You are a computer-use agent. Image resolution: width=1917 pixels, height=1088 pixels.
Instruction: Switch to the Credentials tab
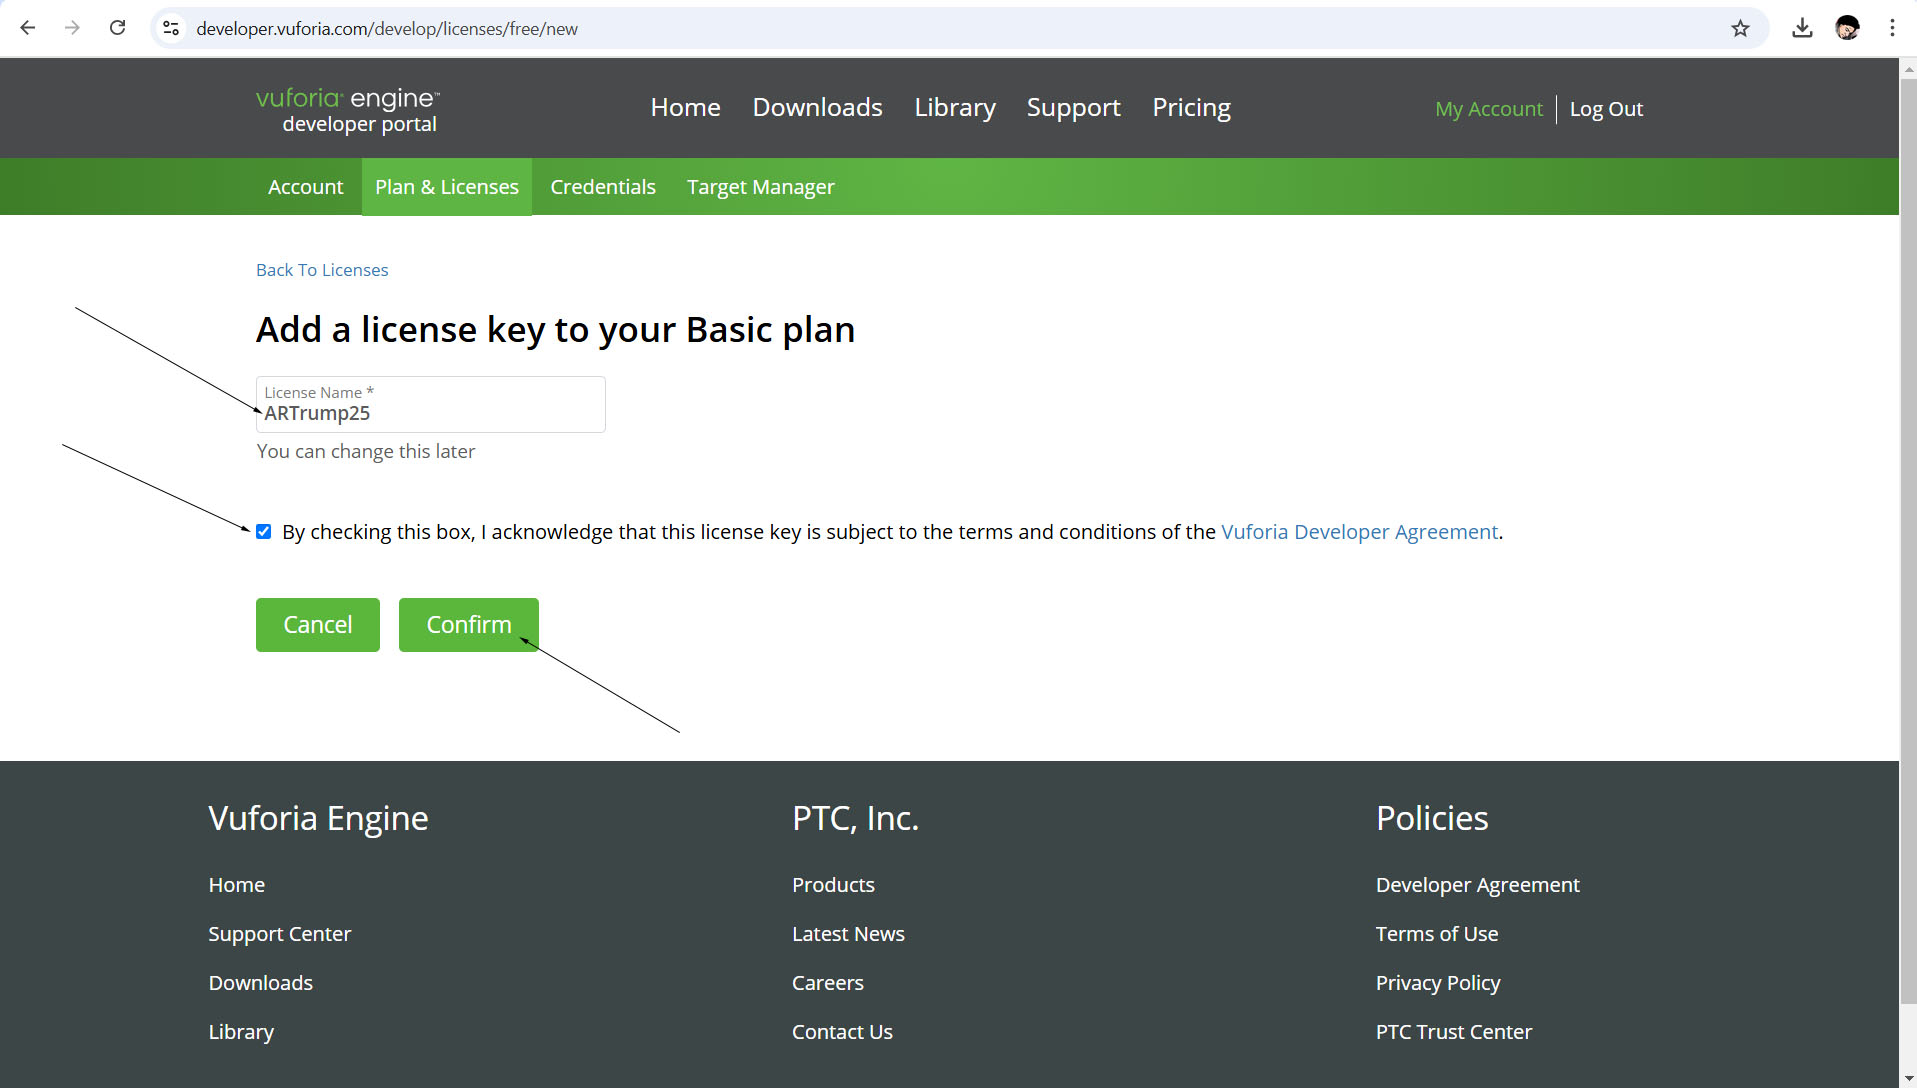pyautogui.click(x=602, y=187)
